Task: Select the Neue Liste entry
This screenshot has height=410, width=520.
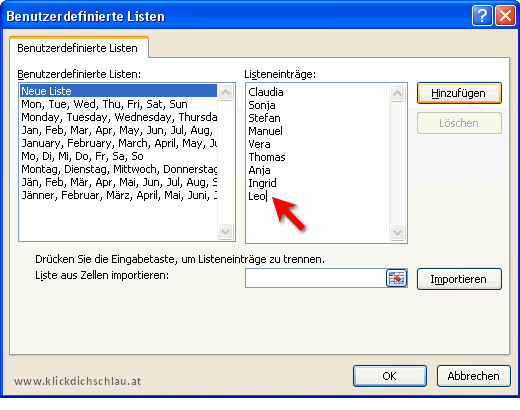Action: pyautogui.click(x=118, y=91)
